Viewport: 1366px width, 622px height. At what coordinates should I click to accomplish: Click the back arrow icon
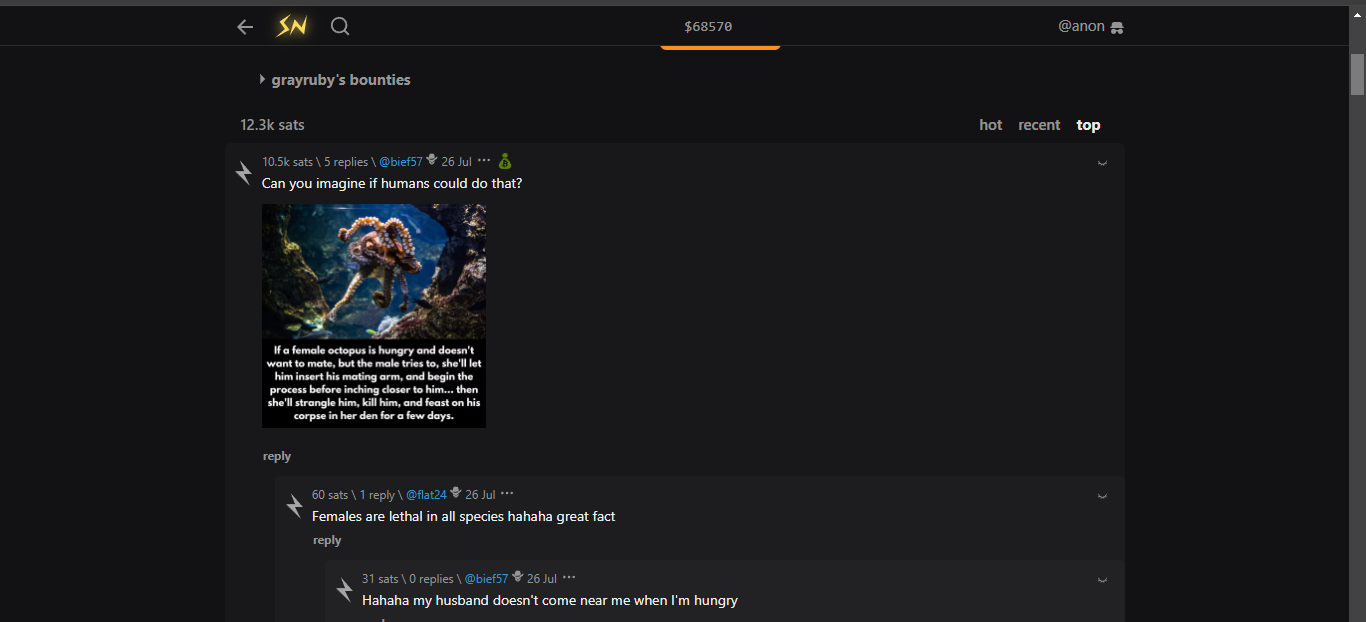[245, 27]
